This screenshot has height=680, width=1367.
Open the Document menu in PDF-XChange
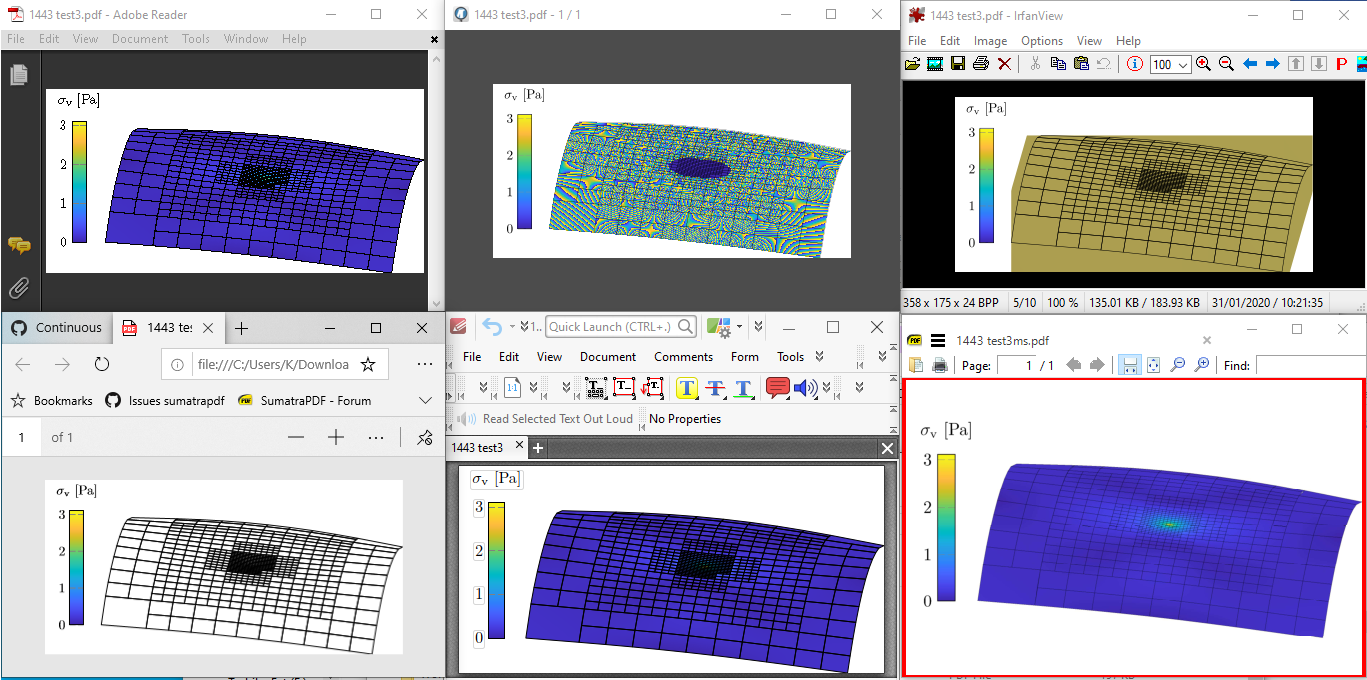tap(608, 356)
